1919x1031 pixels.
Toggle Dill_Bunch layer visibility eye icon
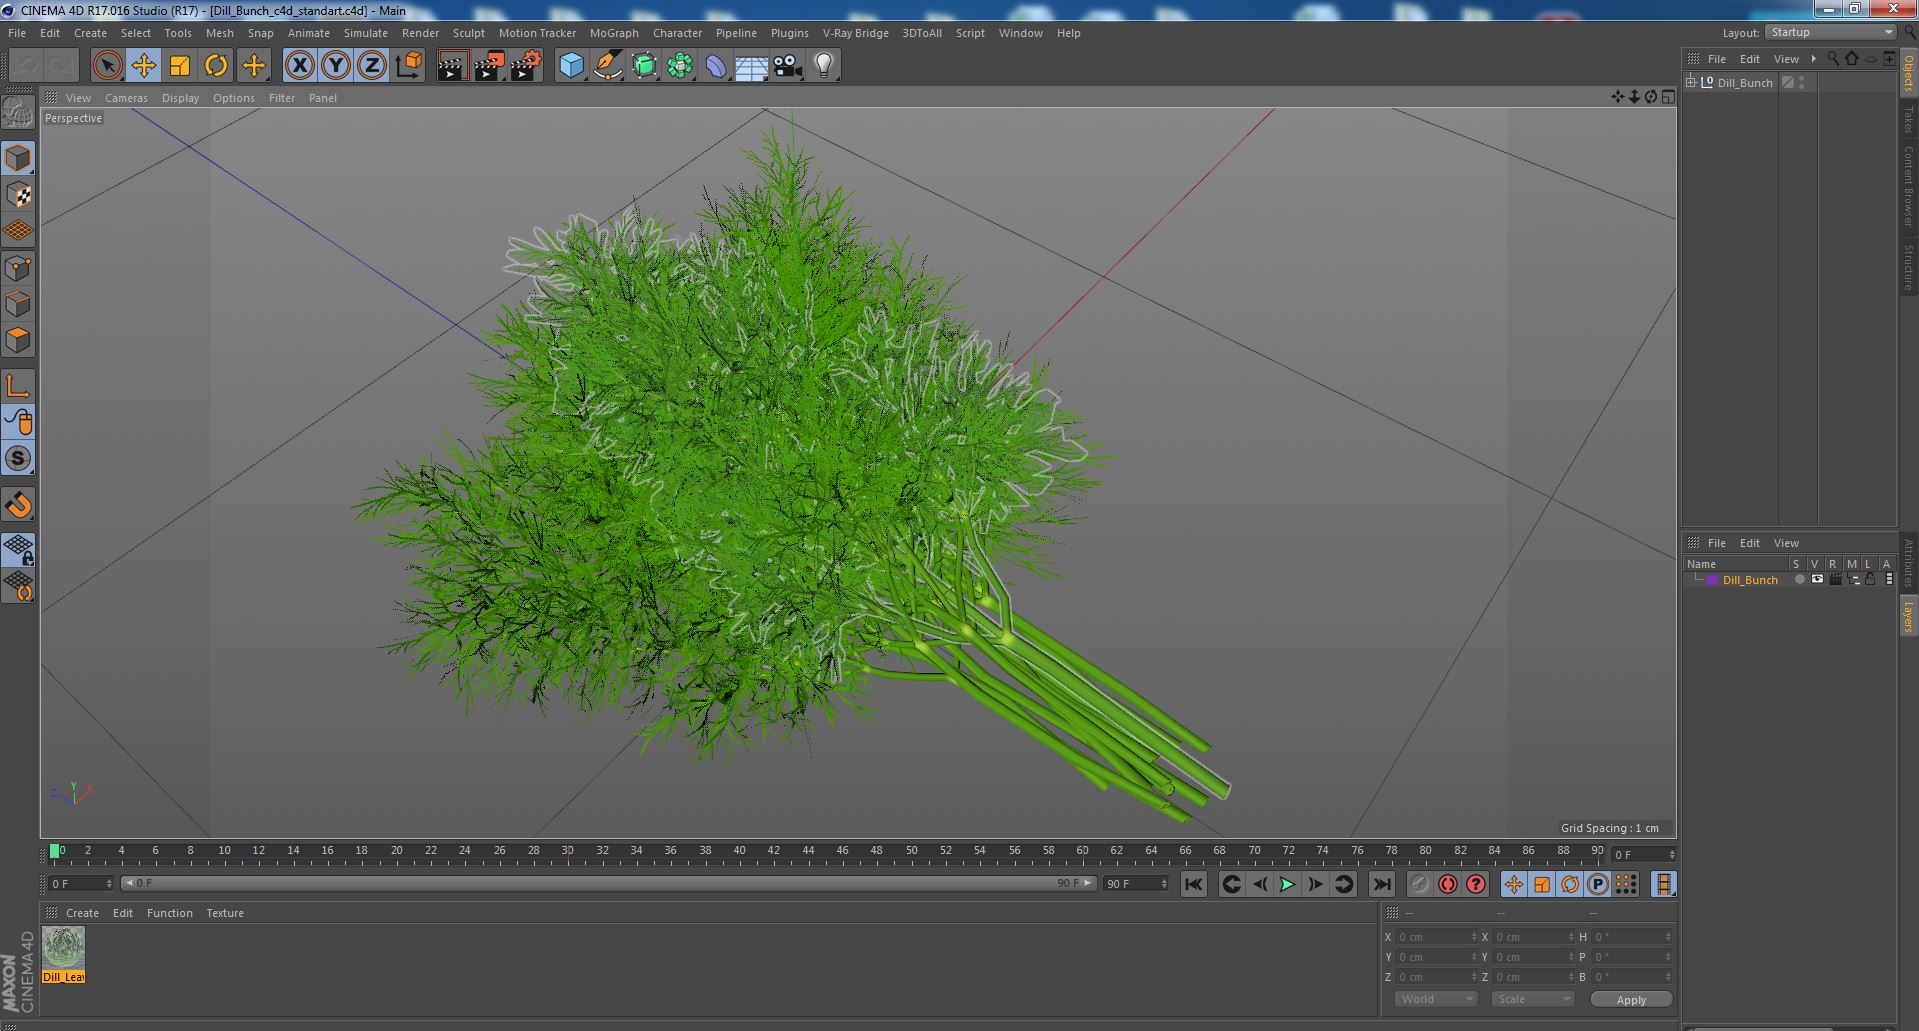pyautogui.click(x=1817, y=580)
